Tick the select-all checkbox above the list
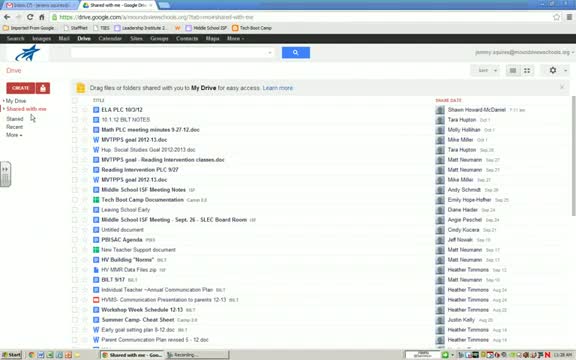Viewport: 576px width, 360px height. [x=75, y=100]
